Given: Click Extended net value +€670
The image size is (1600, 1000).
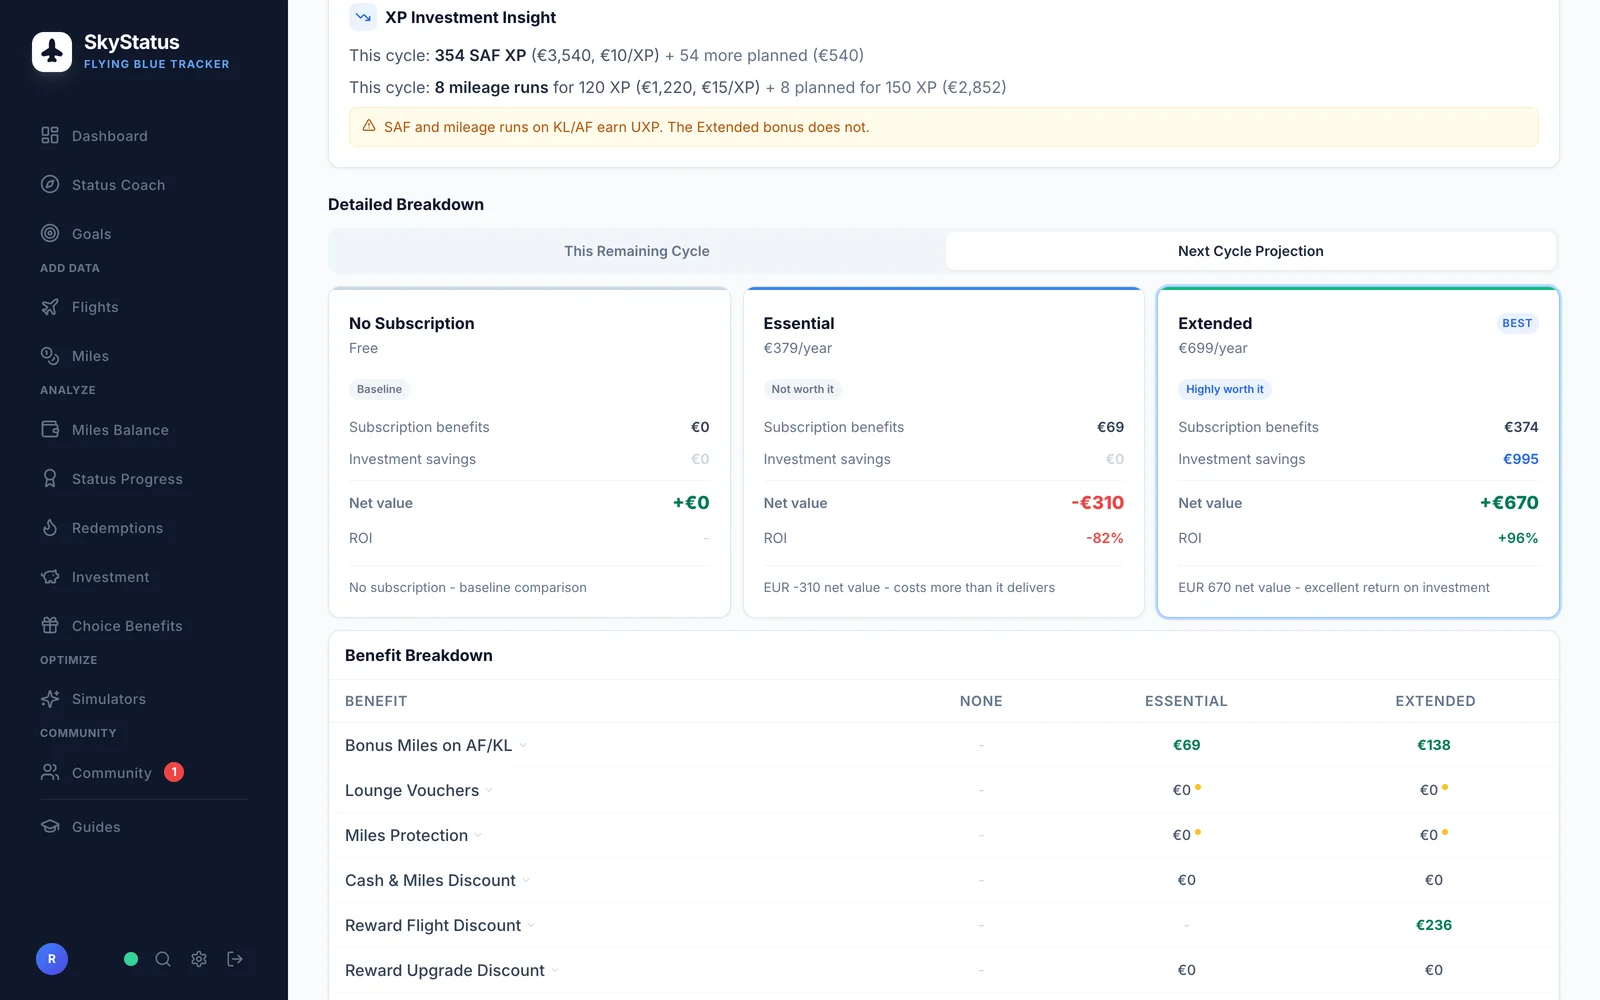Looking at the screenshot, I should tap(1509, 502).
